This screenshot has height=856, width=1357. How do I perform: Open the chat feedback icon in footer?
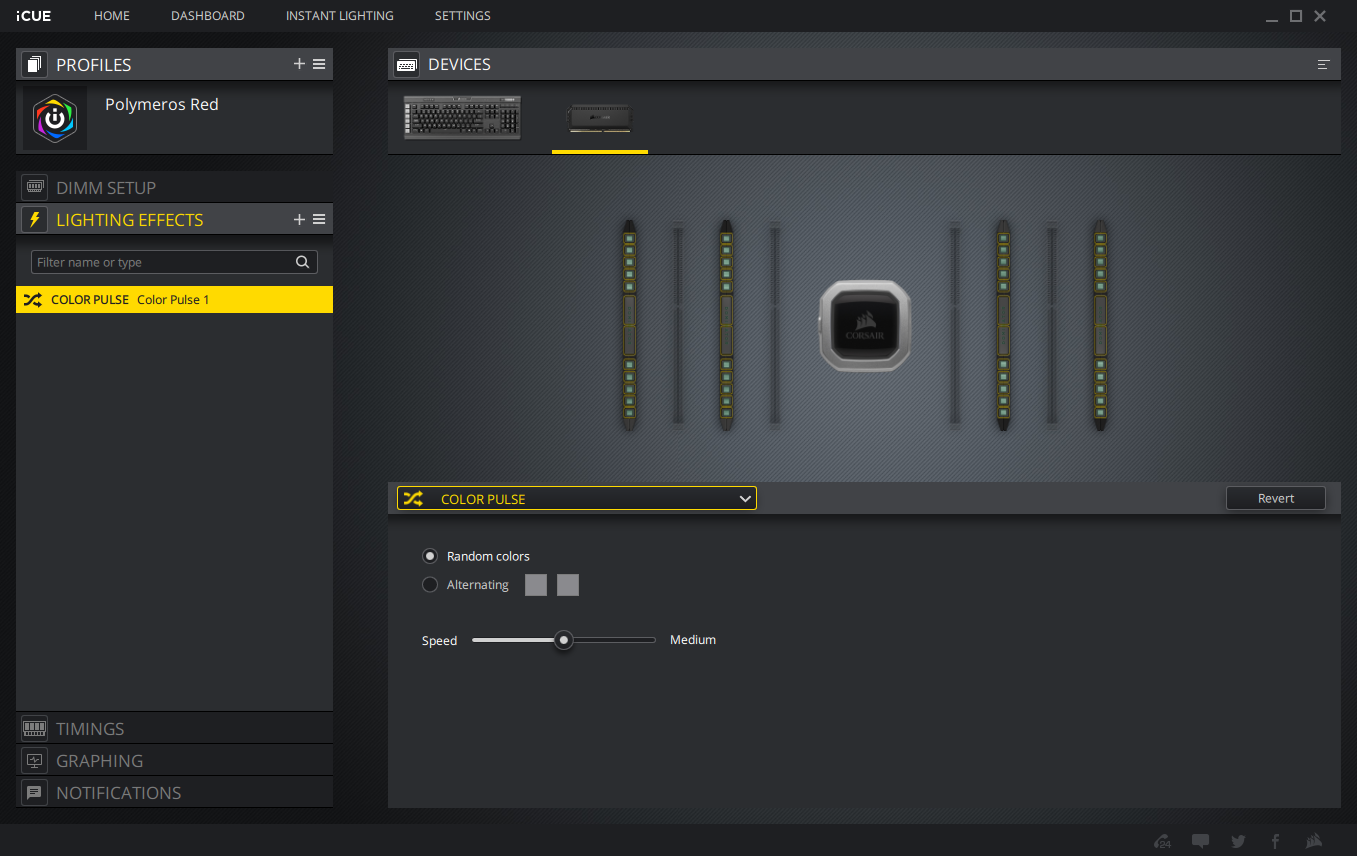tap(1200, 841)
